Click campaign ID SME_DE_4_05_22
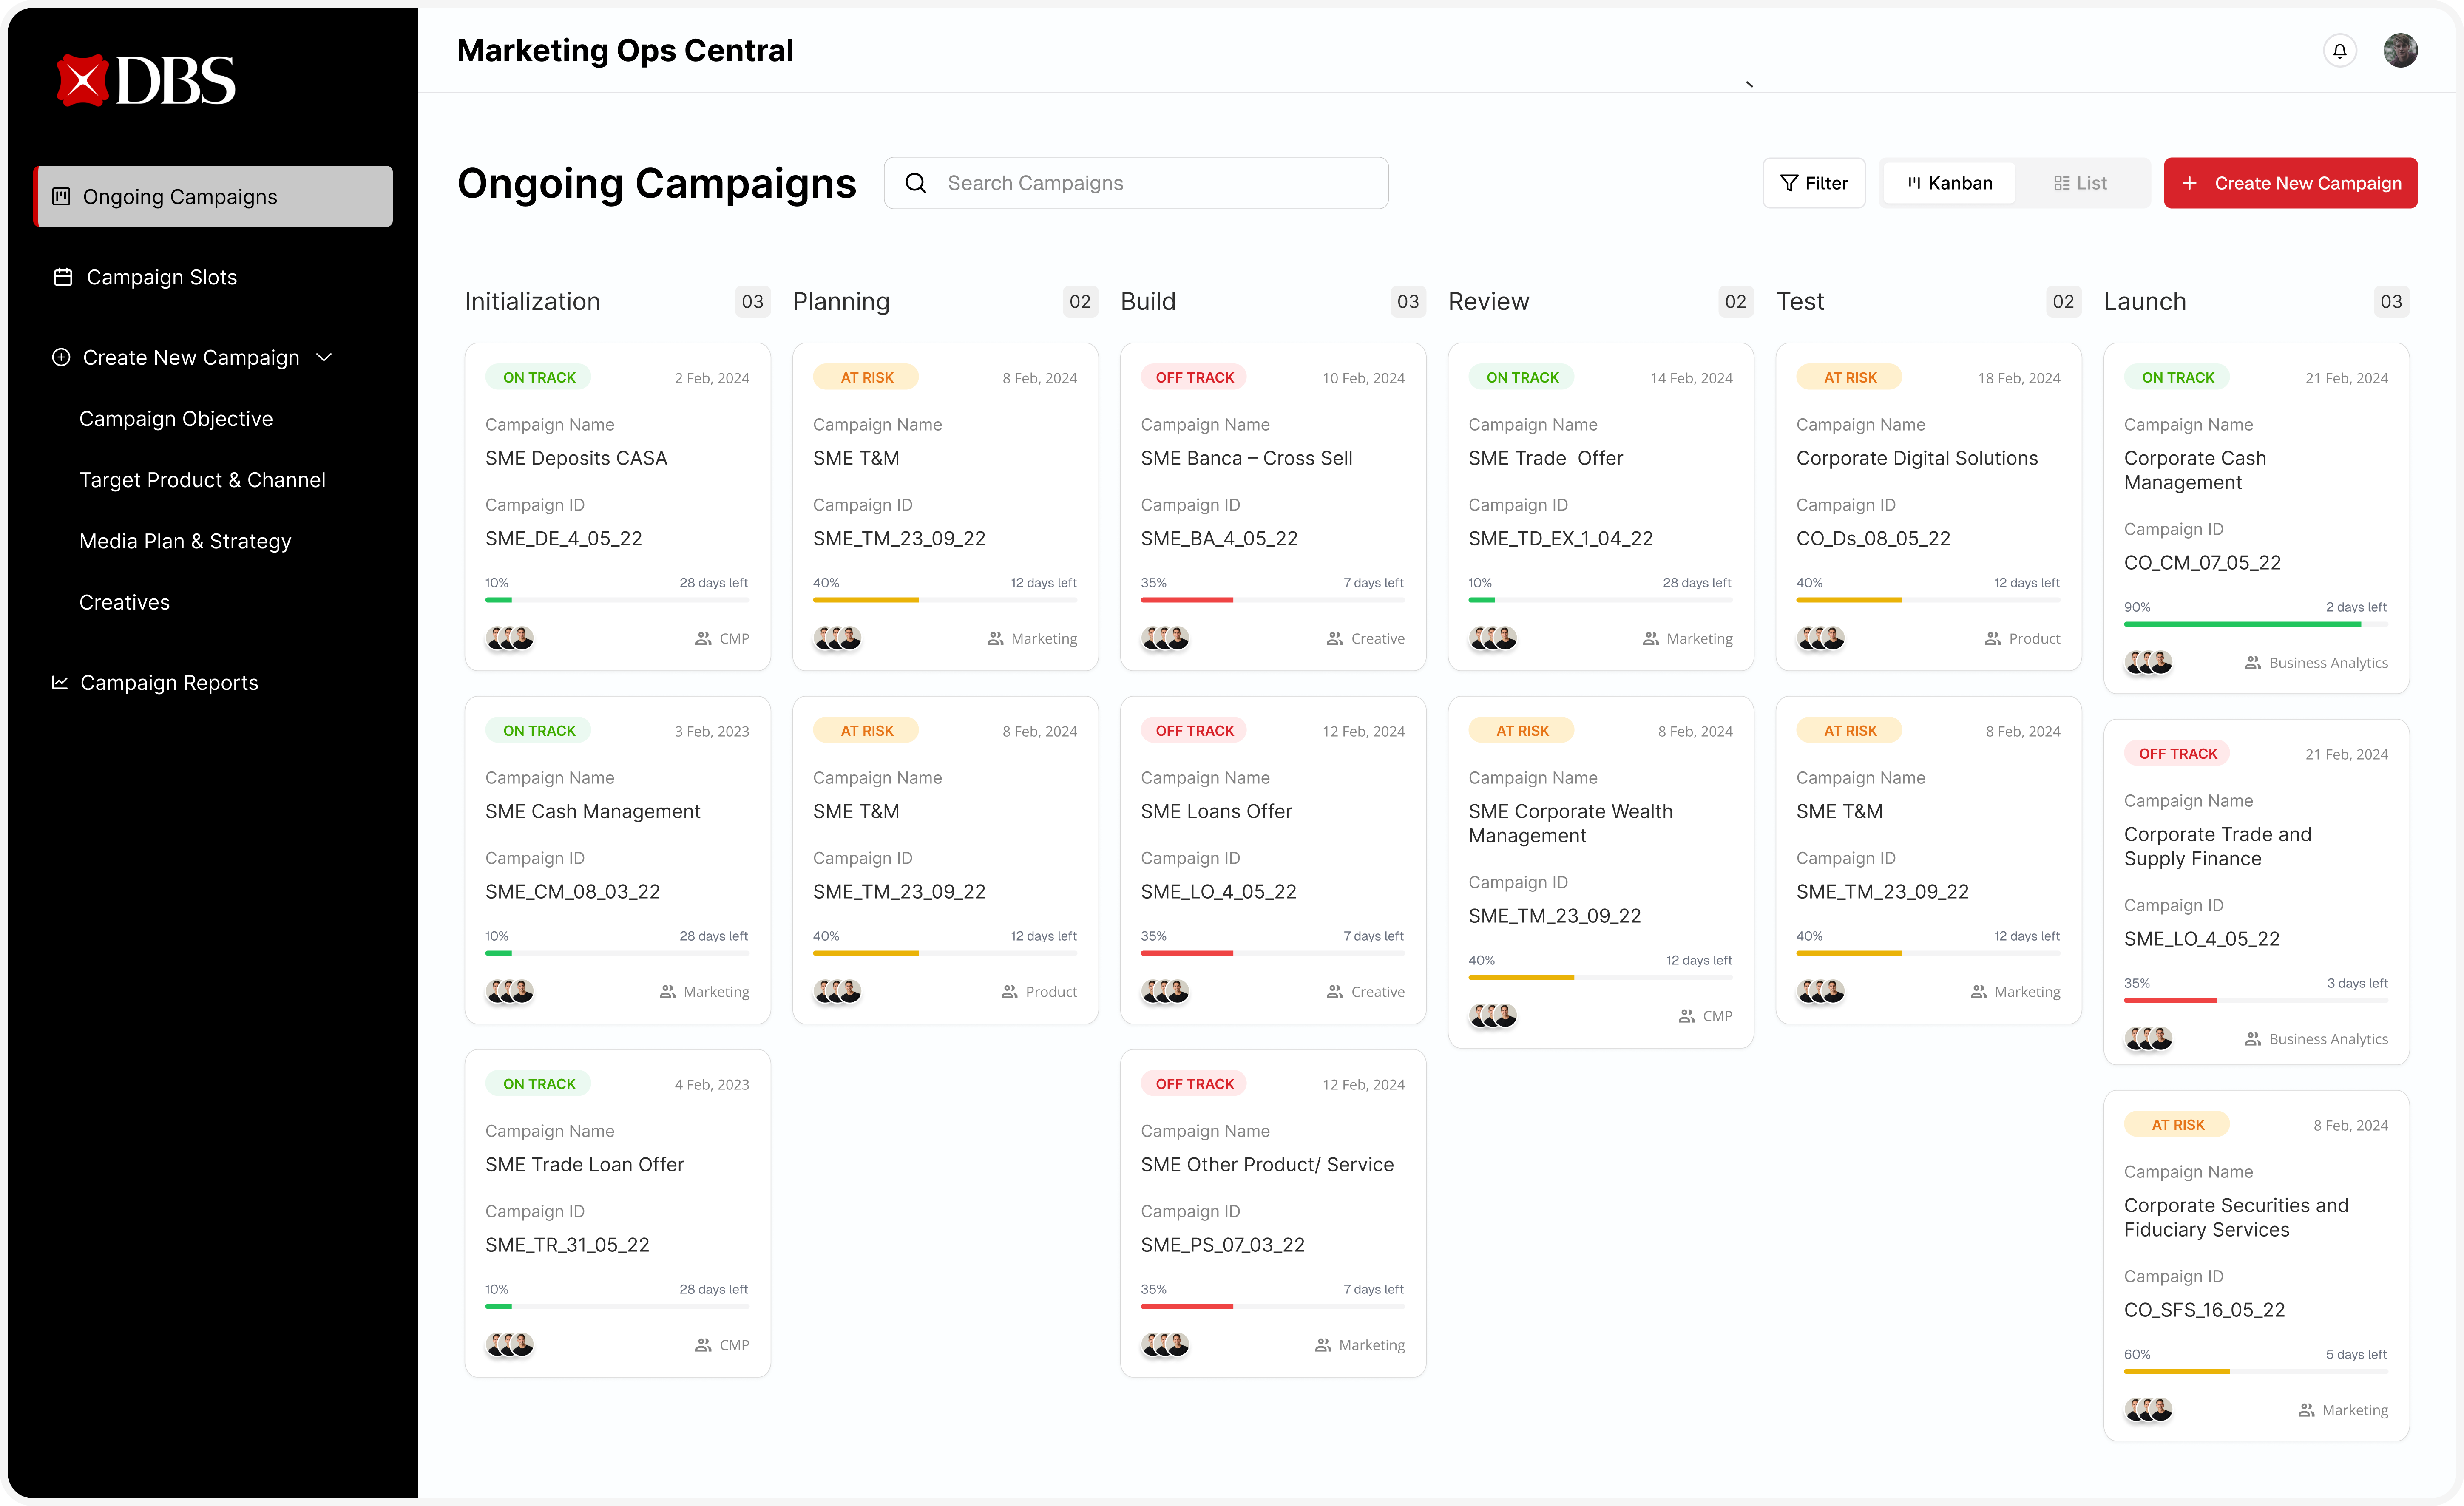Image resolution: width=2464 pixels, height=1506 pixels. [564, 538]
